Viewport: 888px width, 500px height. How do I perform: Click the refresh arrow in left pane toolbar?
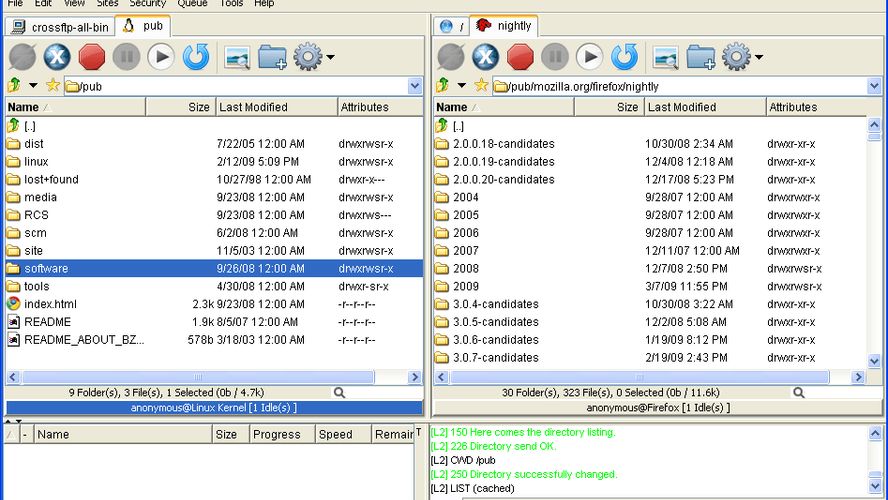coord(196,57)
